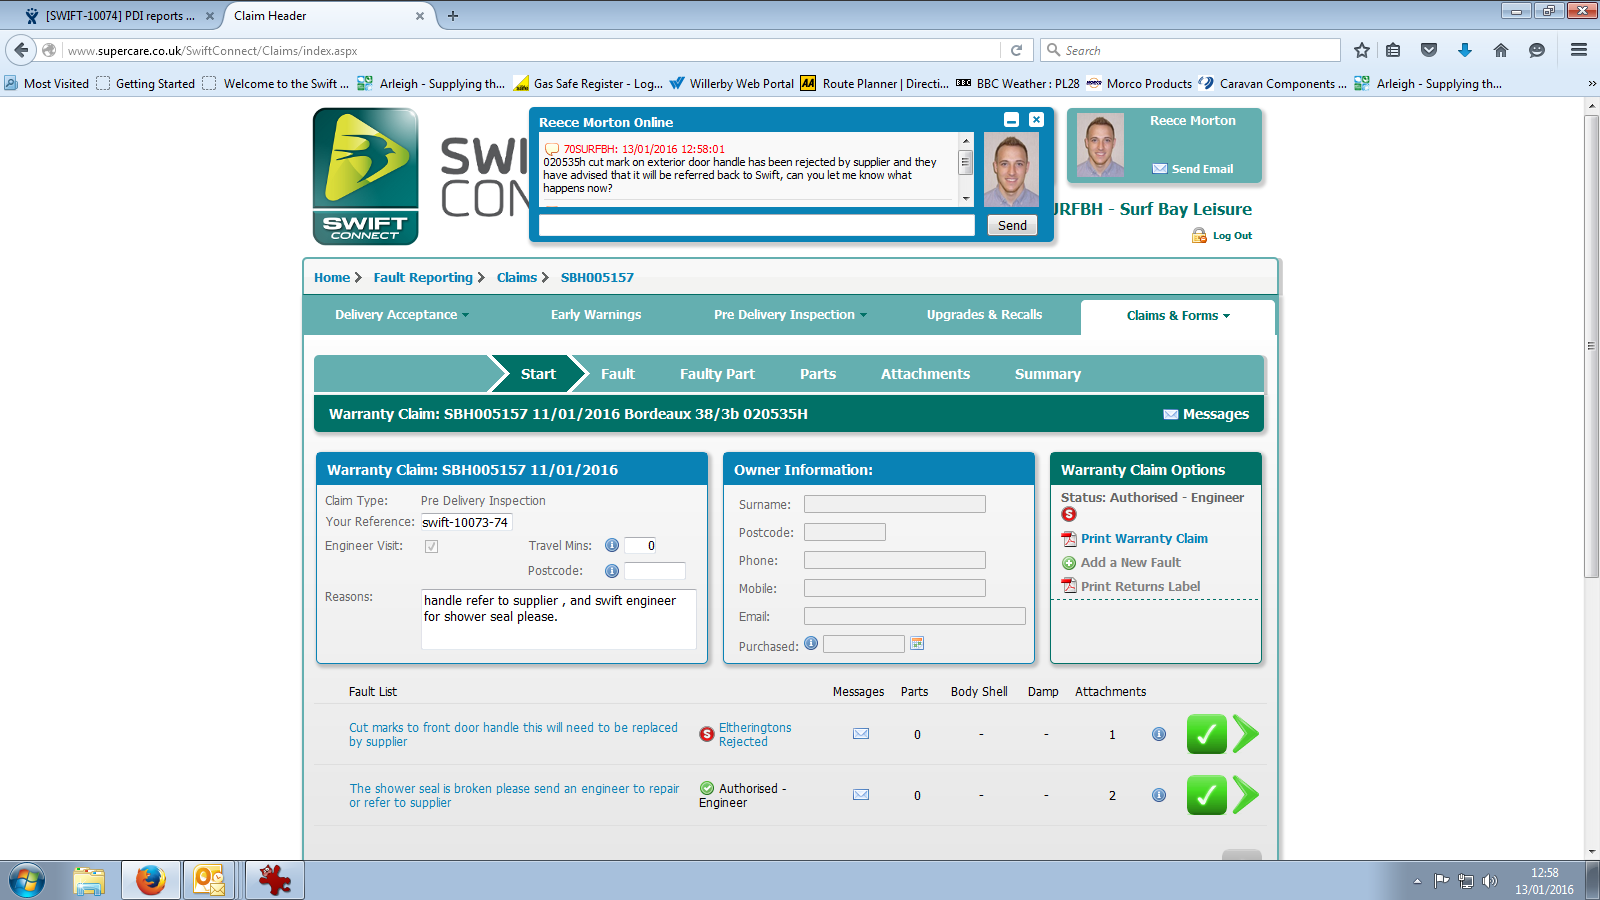Expand the Pre Delivery Inspection menu

point(791,315)
